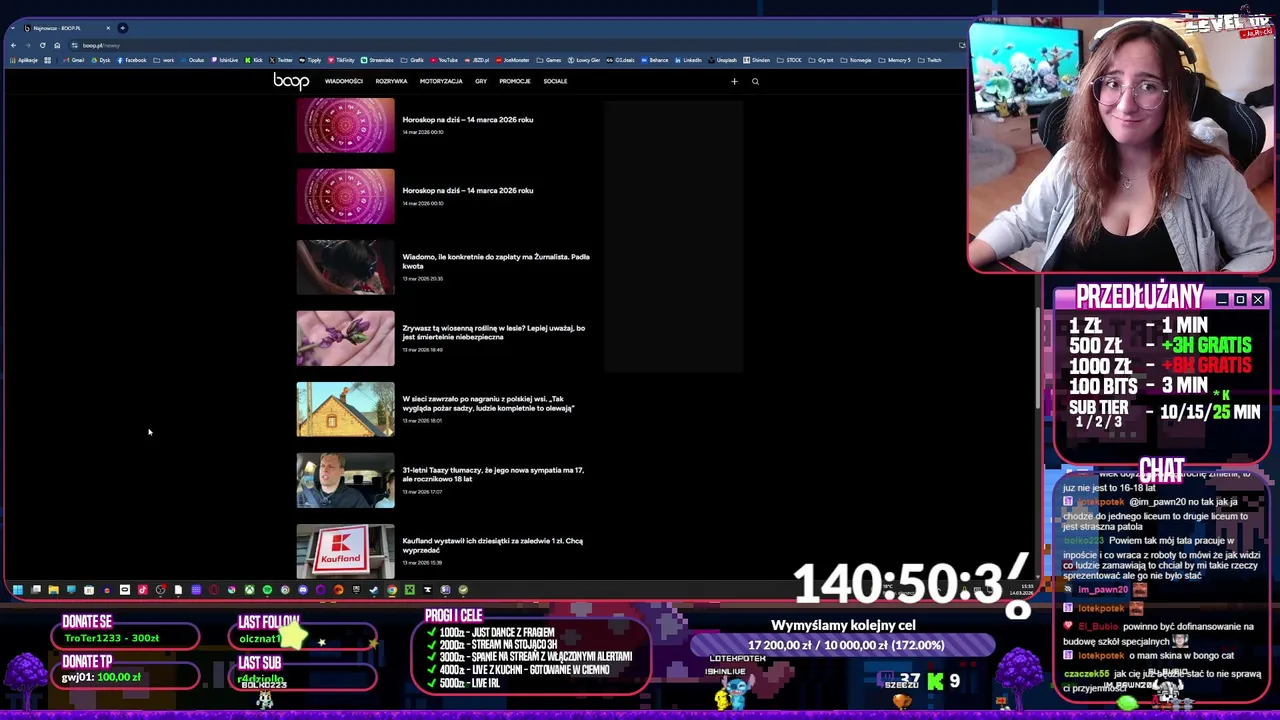Expand the Grafik bookmark folder
Viewport: 1280px width, 720px height.
(x=413, y=60)
